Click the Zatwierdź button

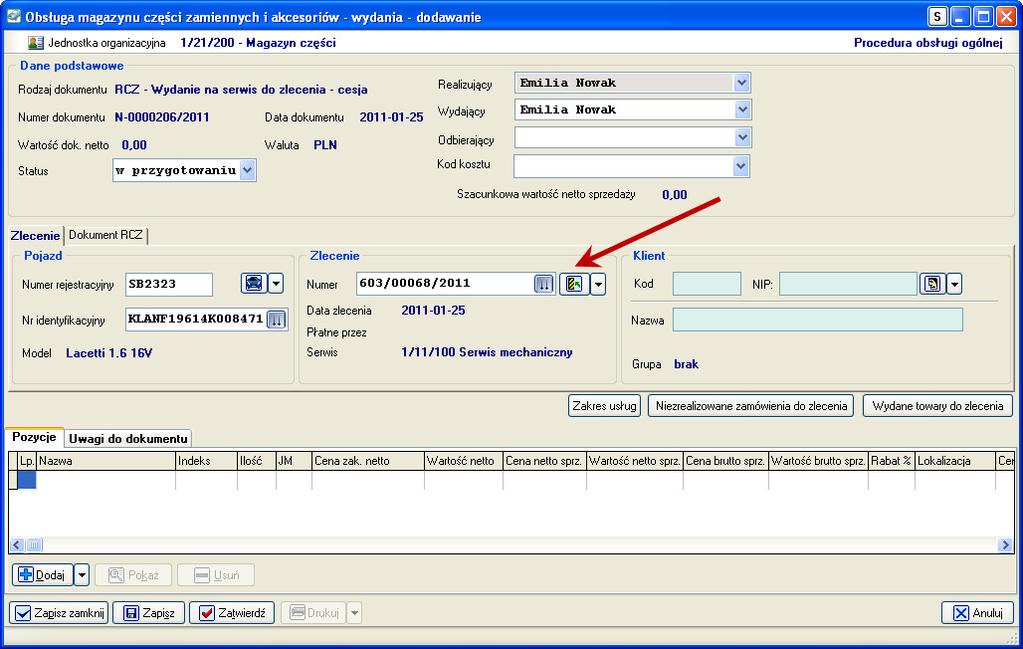[232, 612]
